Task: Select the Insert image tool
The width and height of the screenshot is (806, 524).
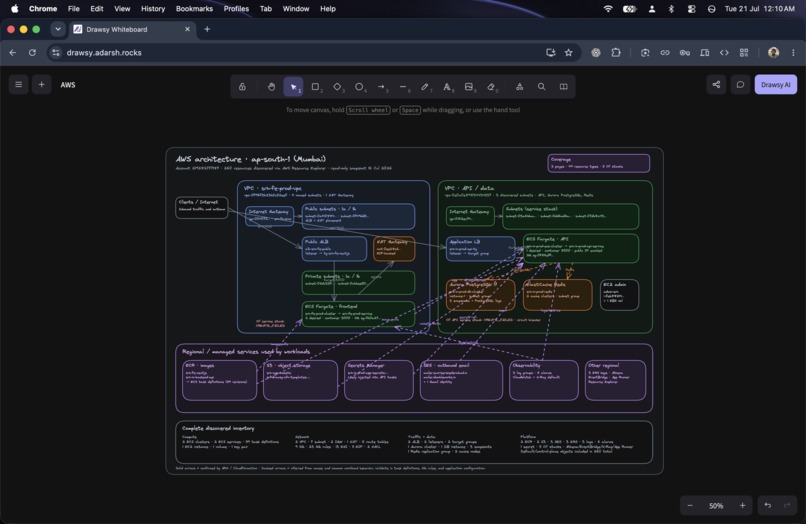Action: pos(469,87)
